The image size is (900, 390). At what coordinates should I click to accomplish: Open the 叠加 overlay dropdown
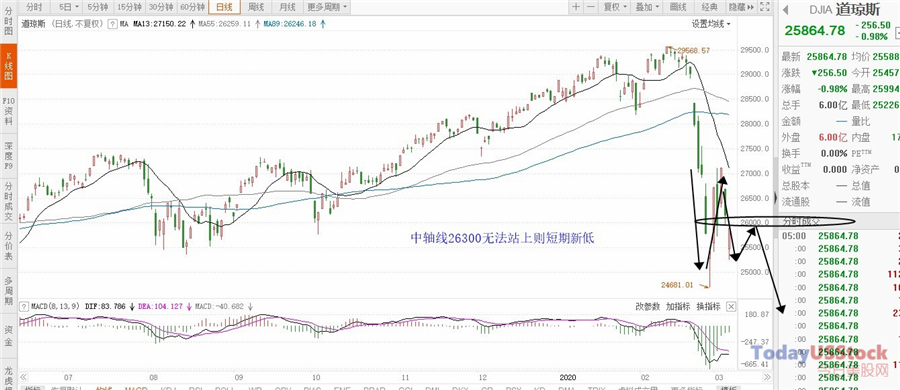pos(647,7)
